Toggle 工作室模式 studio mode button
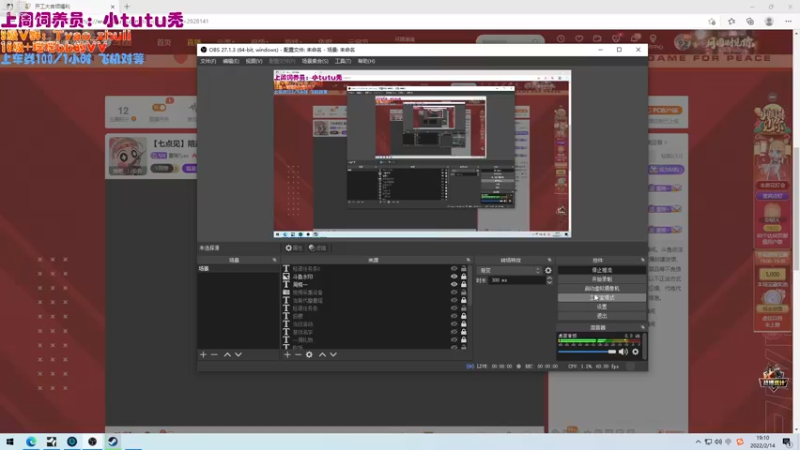This screenshot has width=800, height=450. click(602, 297)
